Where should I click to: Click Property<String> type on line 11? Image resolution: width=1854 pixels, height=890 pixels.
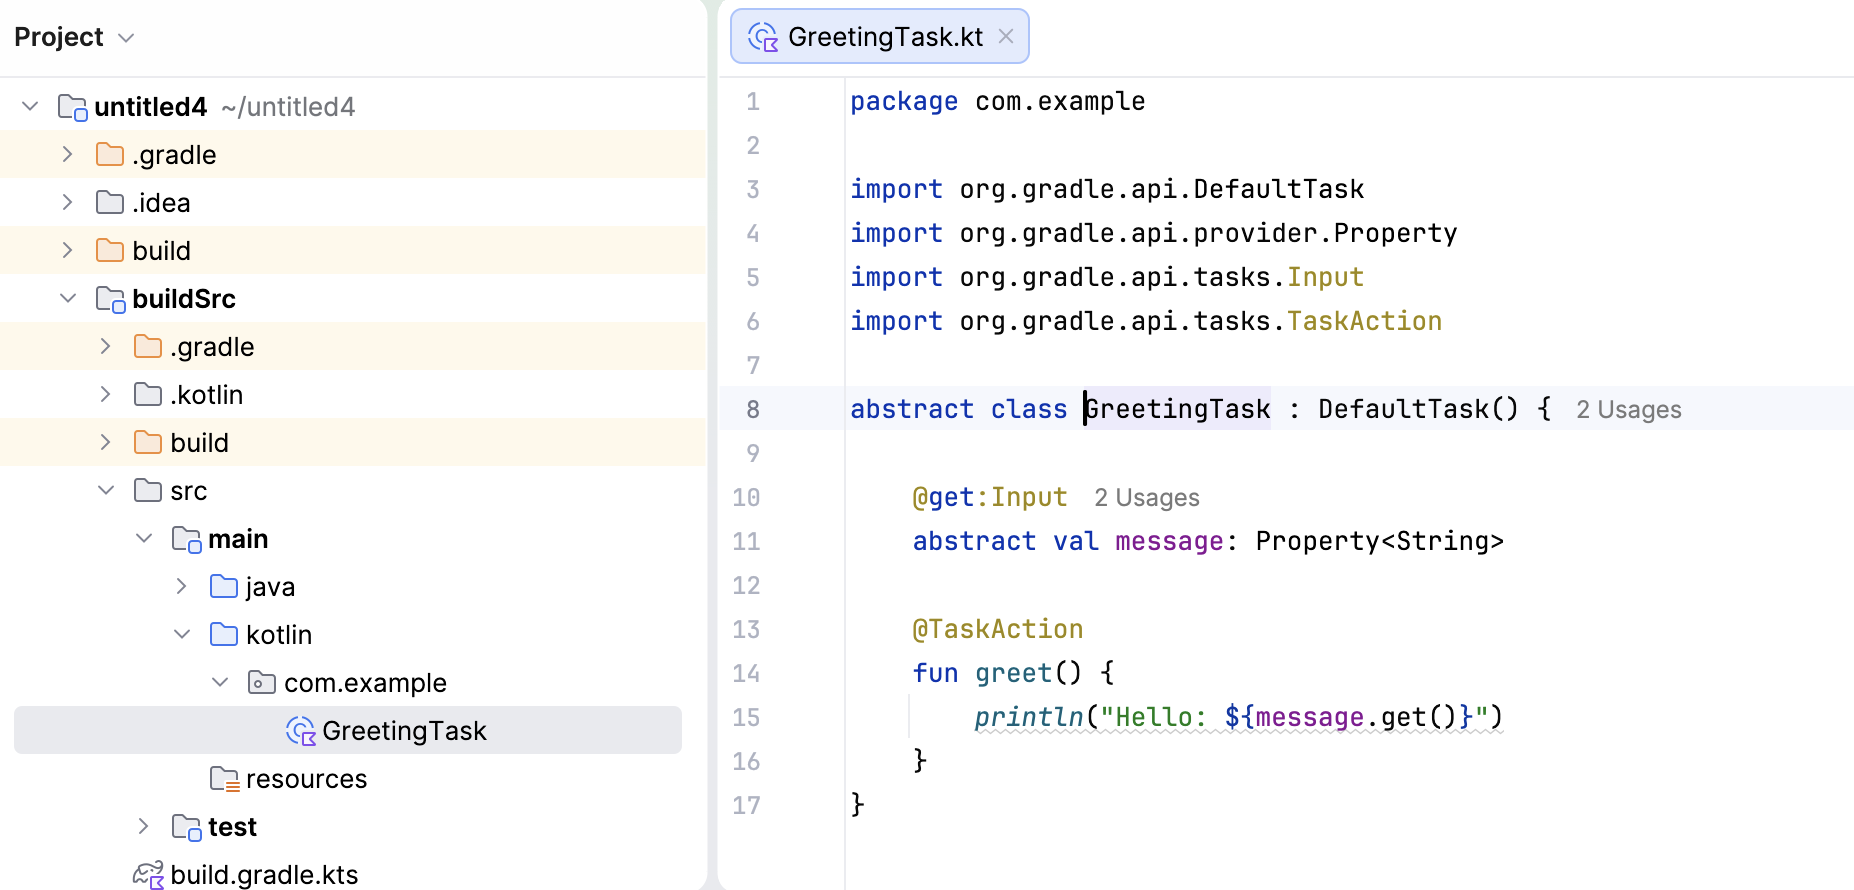pyautogui.click(x=1380, y=541)
